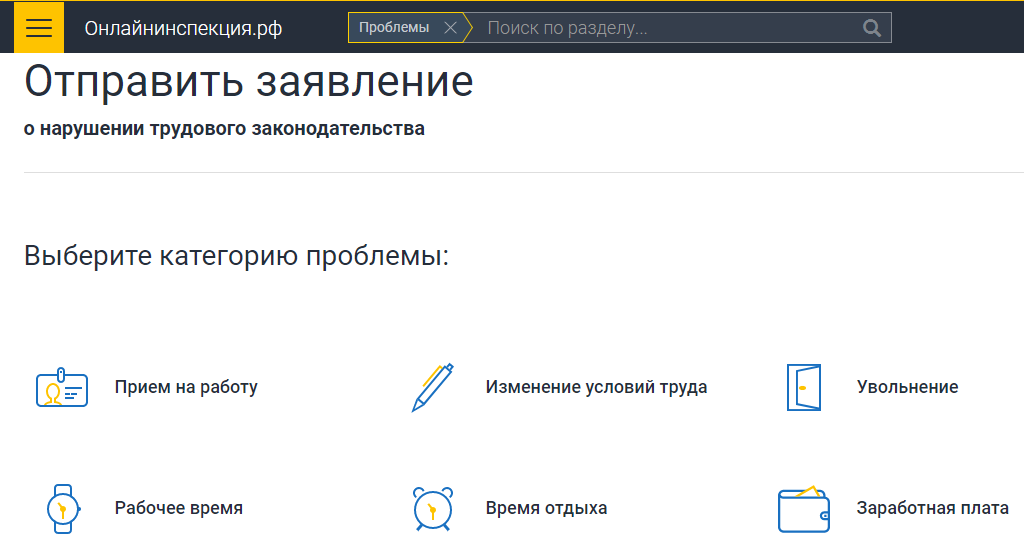Viewport: 1024px width, 547px height.
Task: Open the Заработная плата category
Action: pyautogui.click(x=932, y=508)
